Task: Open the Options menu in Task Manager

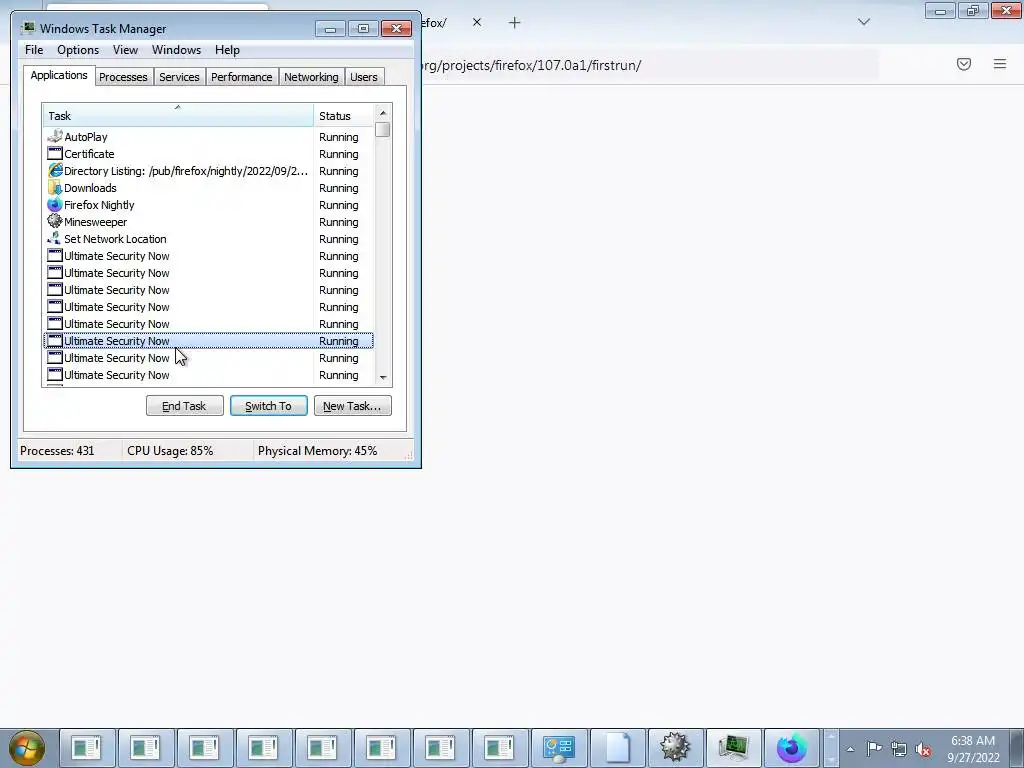Action: click(78, 50)
